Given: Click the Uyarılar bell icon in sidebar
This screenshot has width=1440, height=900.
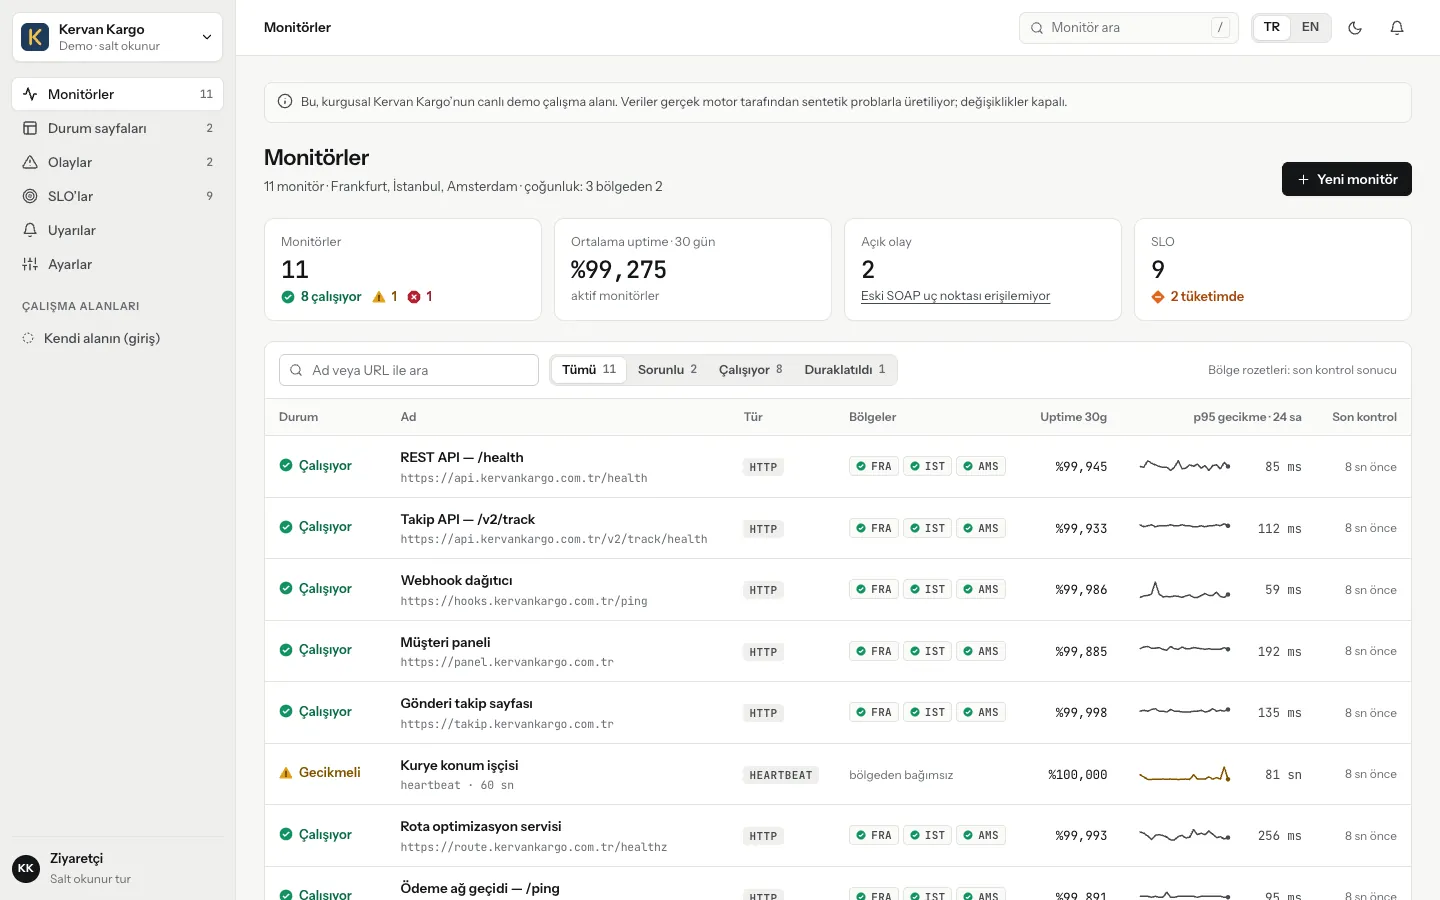Looking at the screenshot, I should pos(30,230).
